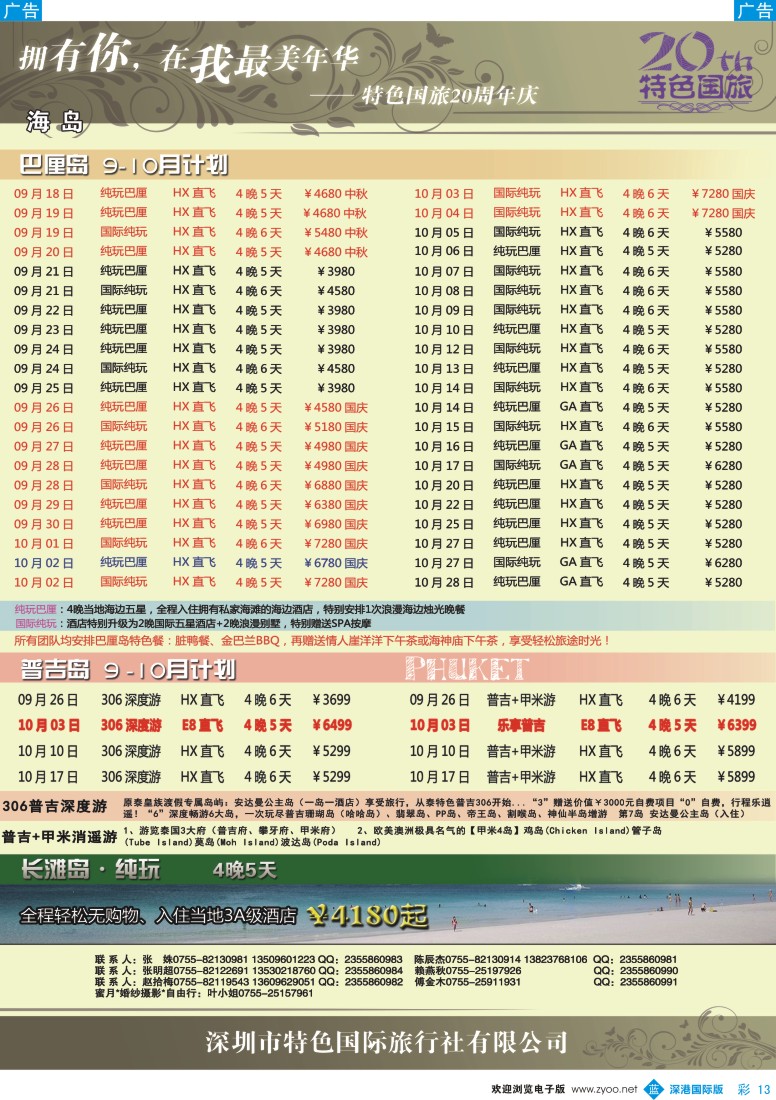The height and width of the screenshot is (1100, 776).
Task: Click the 10月28日 departure date
Action: 443,582
